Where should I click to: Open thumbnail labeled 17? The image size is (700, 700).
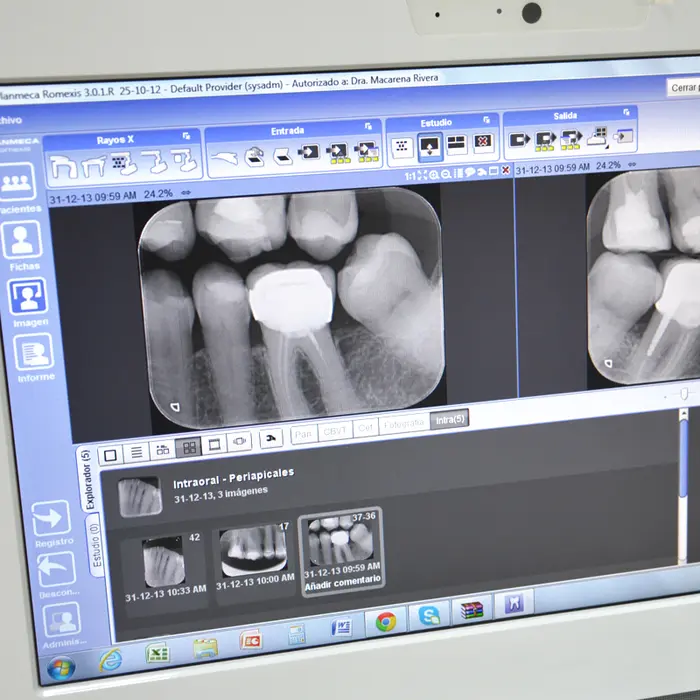pyautogui.click(x=254, y=550)
